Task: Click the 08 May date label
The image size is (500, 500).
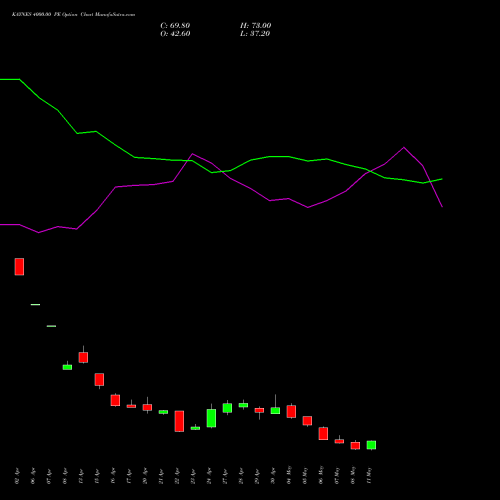Action: 353,475
